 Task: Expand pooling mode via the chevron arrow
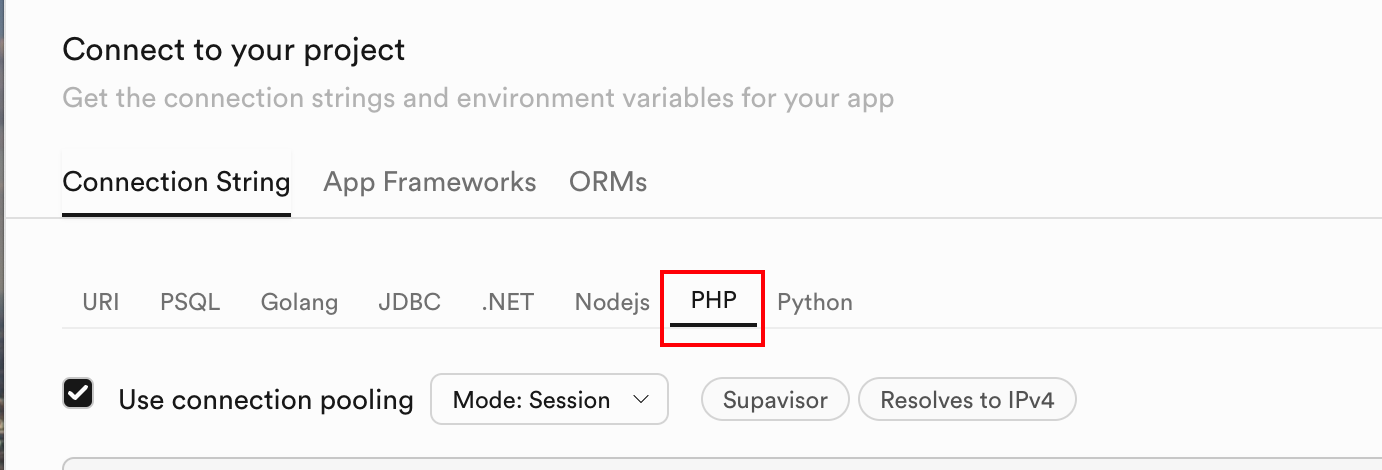pos(642,400)
